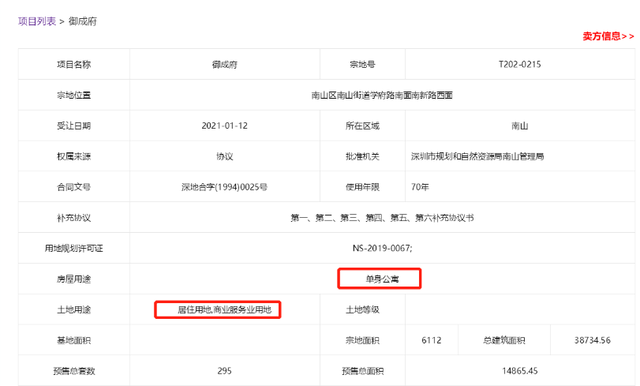
Task: Click the parcel area value 6112
Action: (x=431, y=340)
